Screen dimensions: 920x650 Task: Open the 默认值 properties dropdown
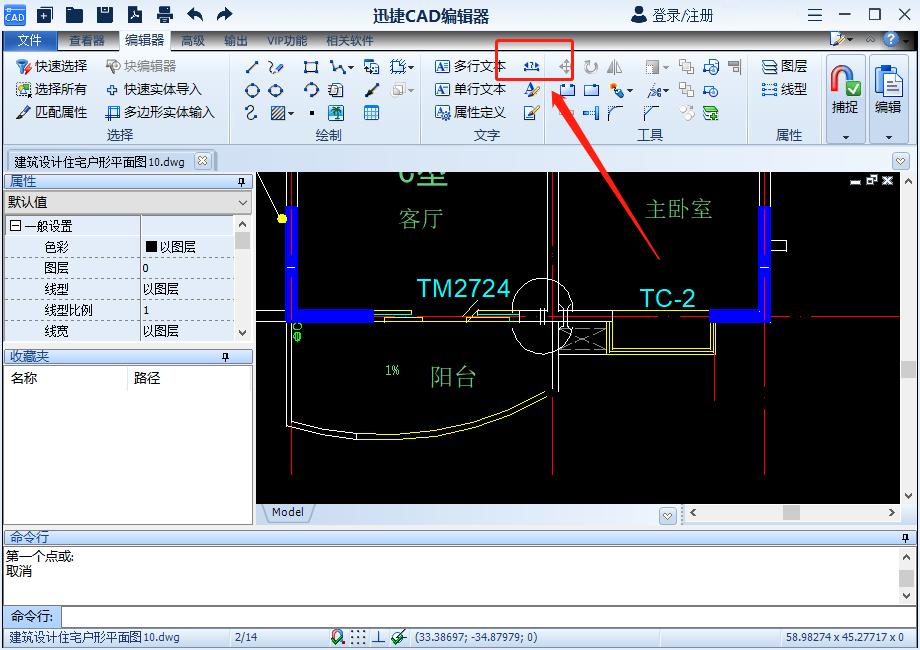coord(243,203)
